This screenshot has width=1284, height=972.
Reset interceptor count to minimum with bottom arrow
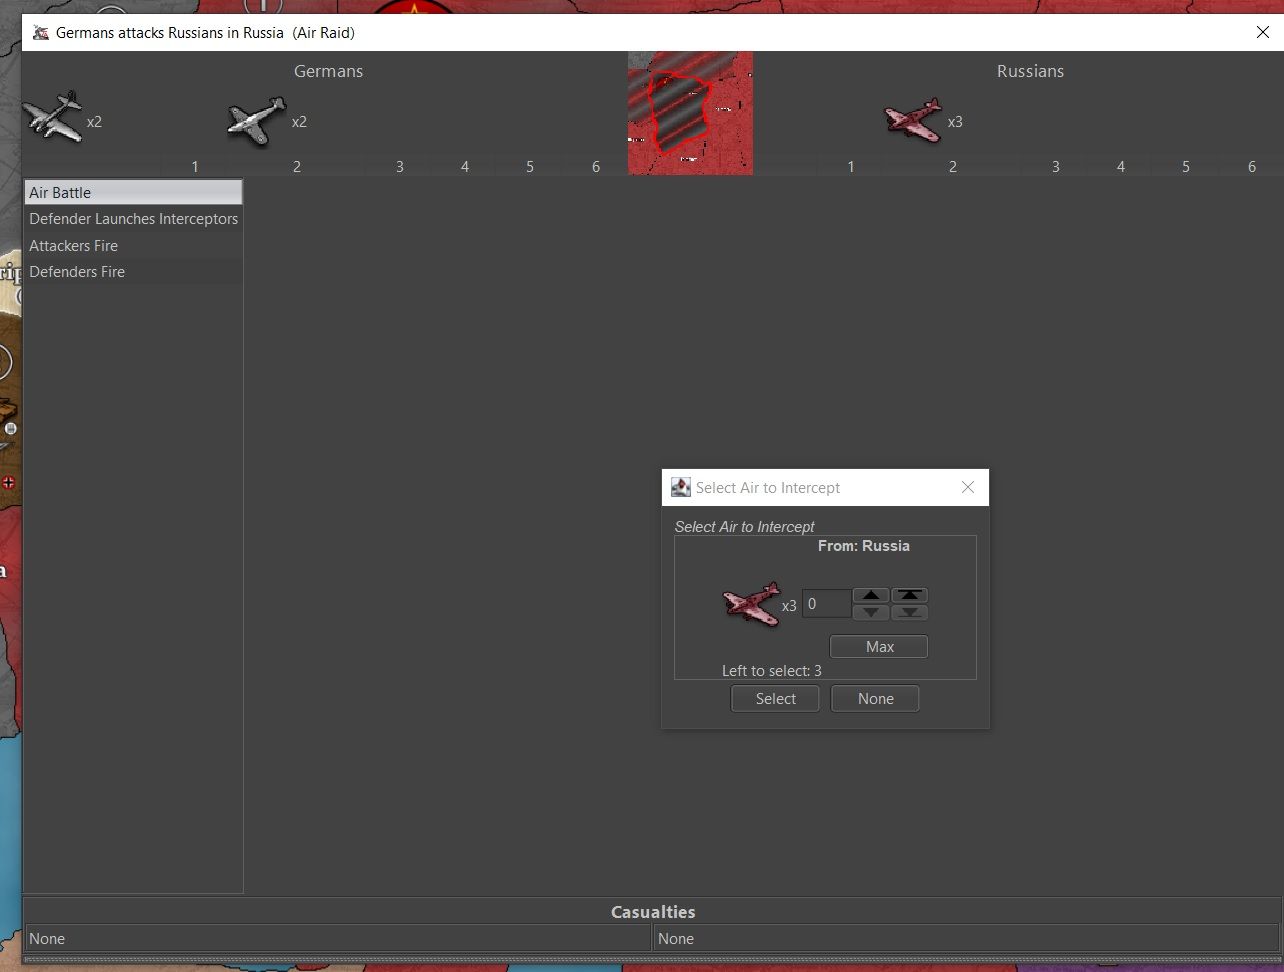(x=909, y=612)
